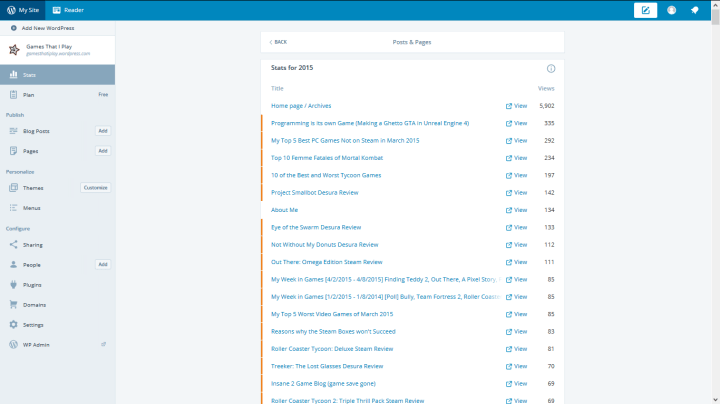Click the Blog Posts sidebar icon
This screenshot has height=404, width=720.
(x=13, y=131)
